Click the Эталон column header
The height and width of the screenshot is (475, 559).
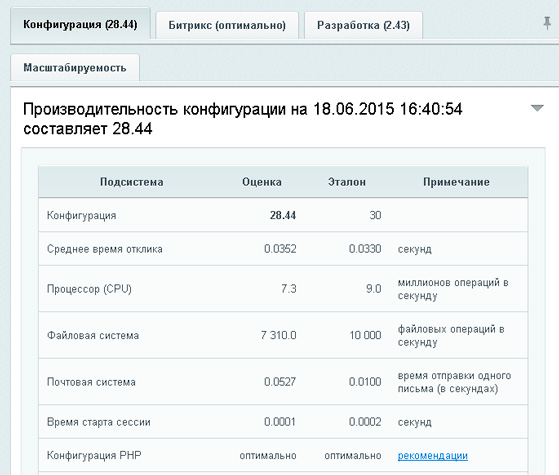coord(347,182)
